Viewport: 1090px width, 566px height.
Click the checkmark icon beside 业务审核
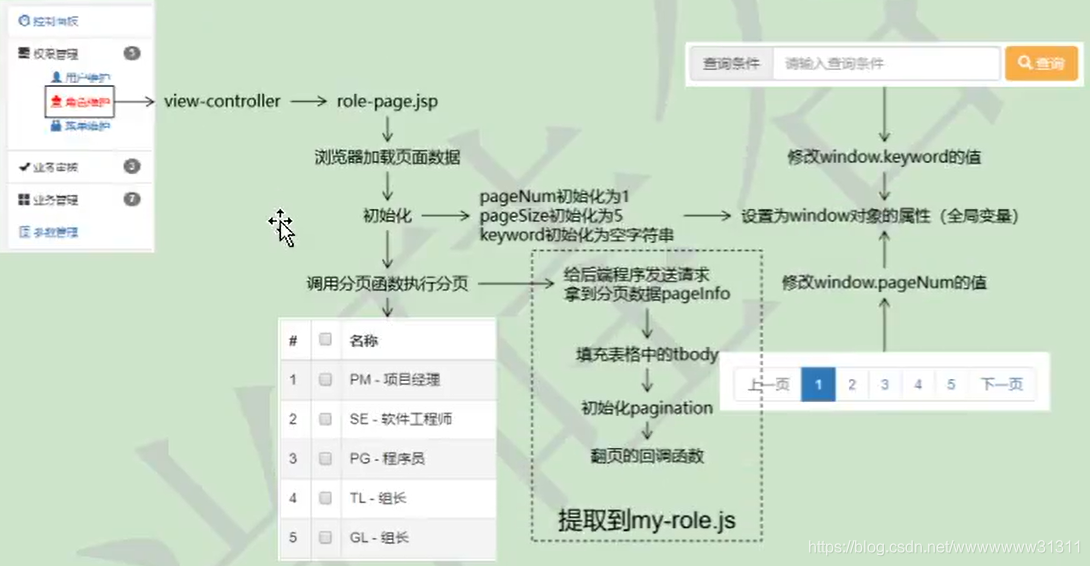(x=24, y=167)
